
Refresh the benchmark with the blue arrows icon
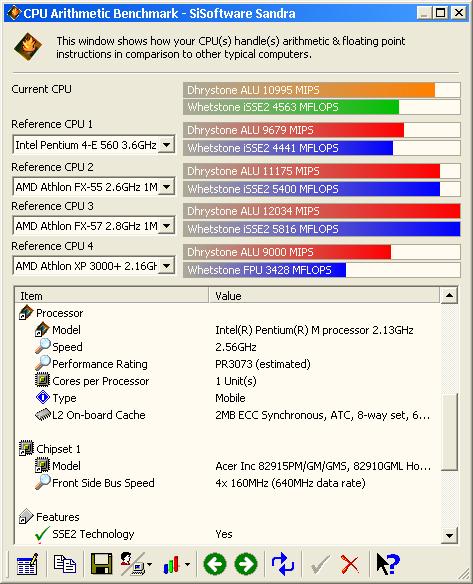point(283,564)
